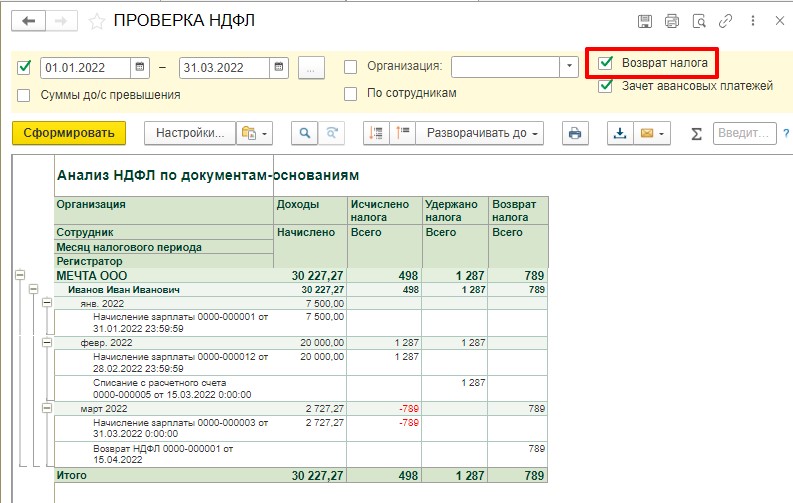Viewport: 793px width, 503px height.
Task: Expand all groups icon in toolbar
Action: click(403, 133)
